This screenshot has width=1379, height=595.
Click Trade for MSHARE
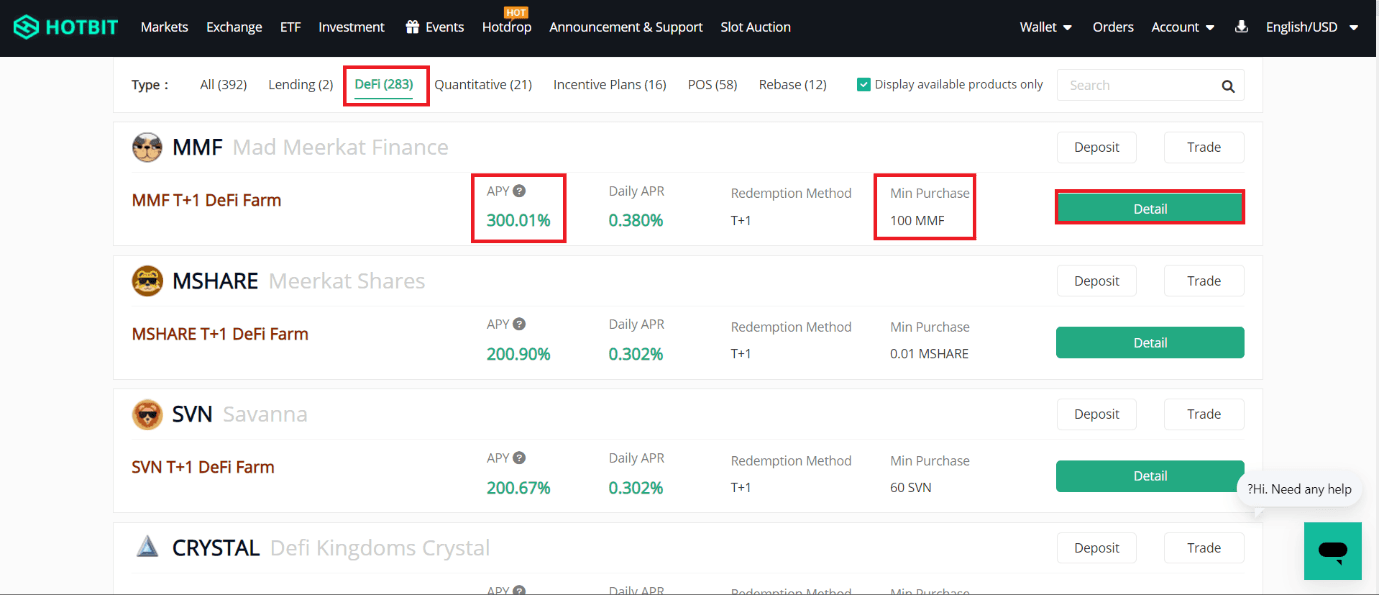1204,281
